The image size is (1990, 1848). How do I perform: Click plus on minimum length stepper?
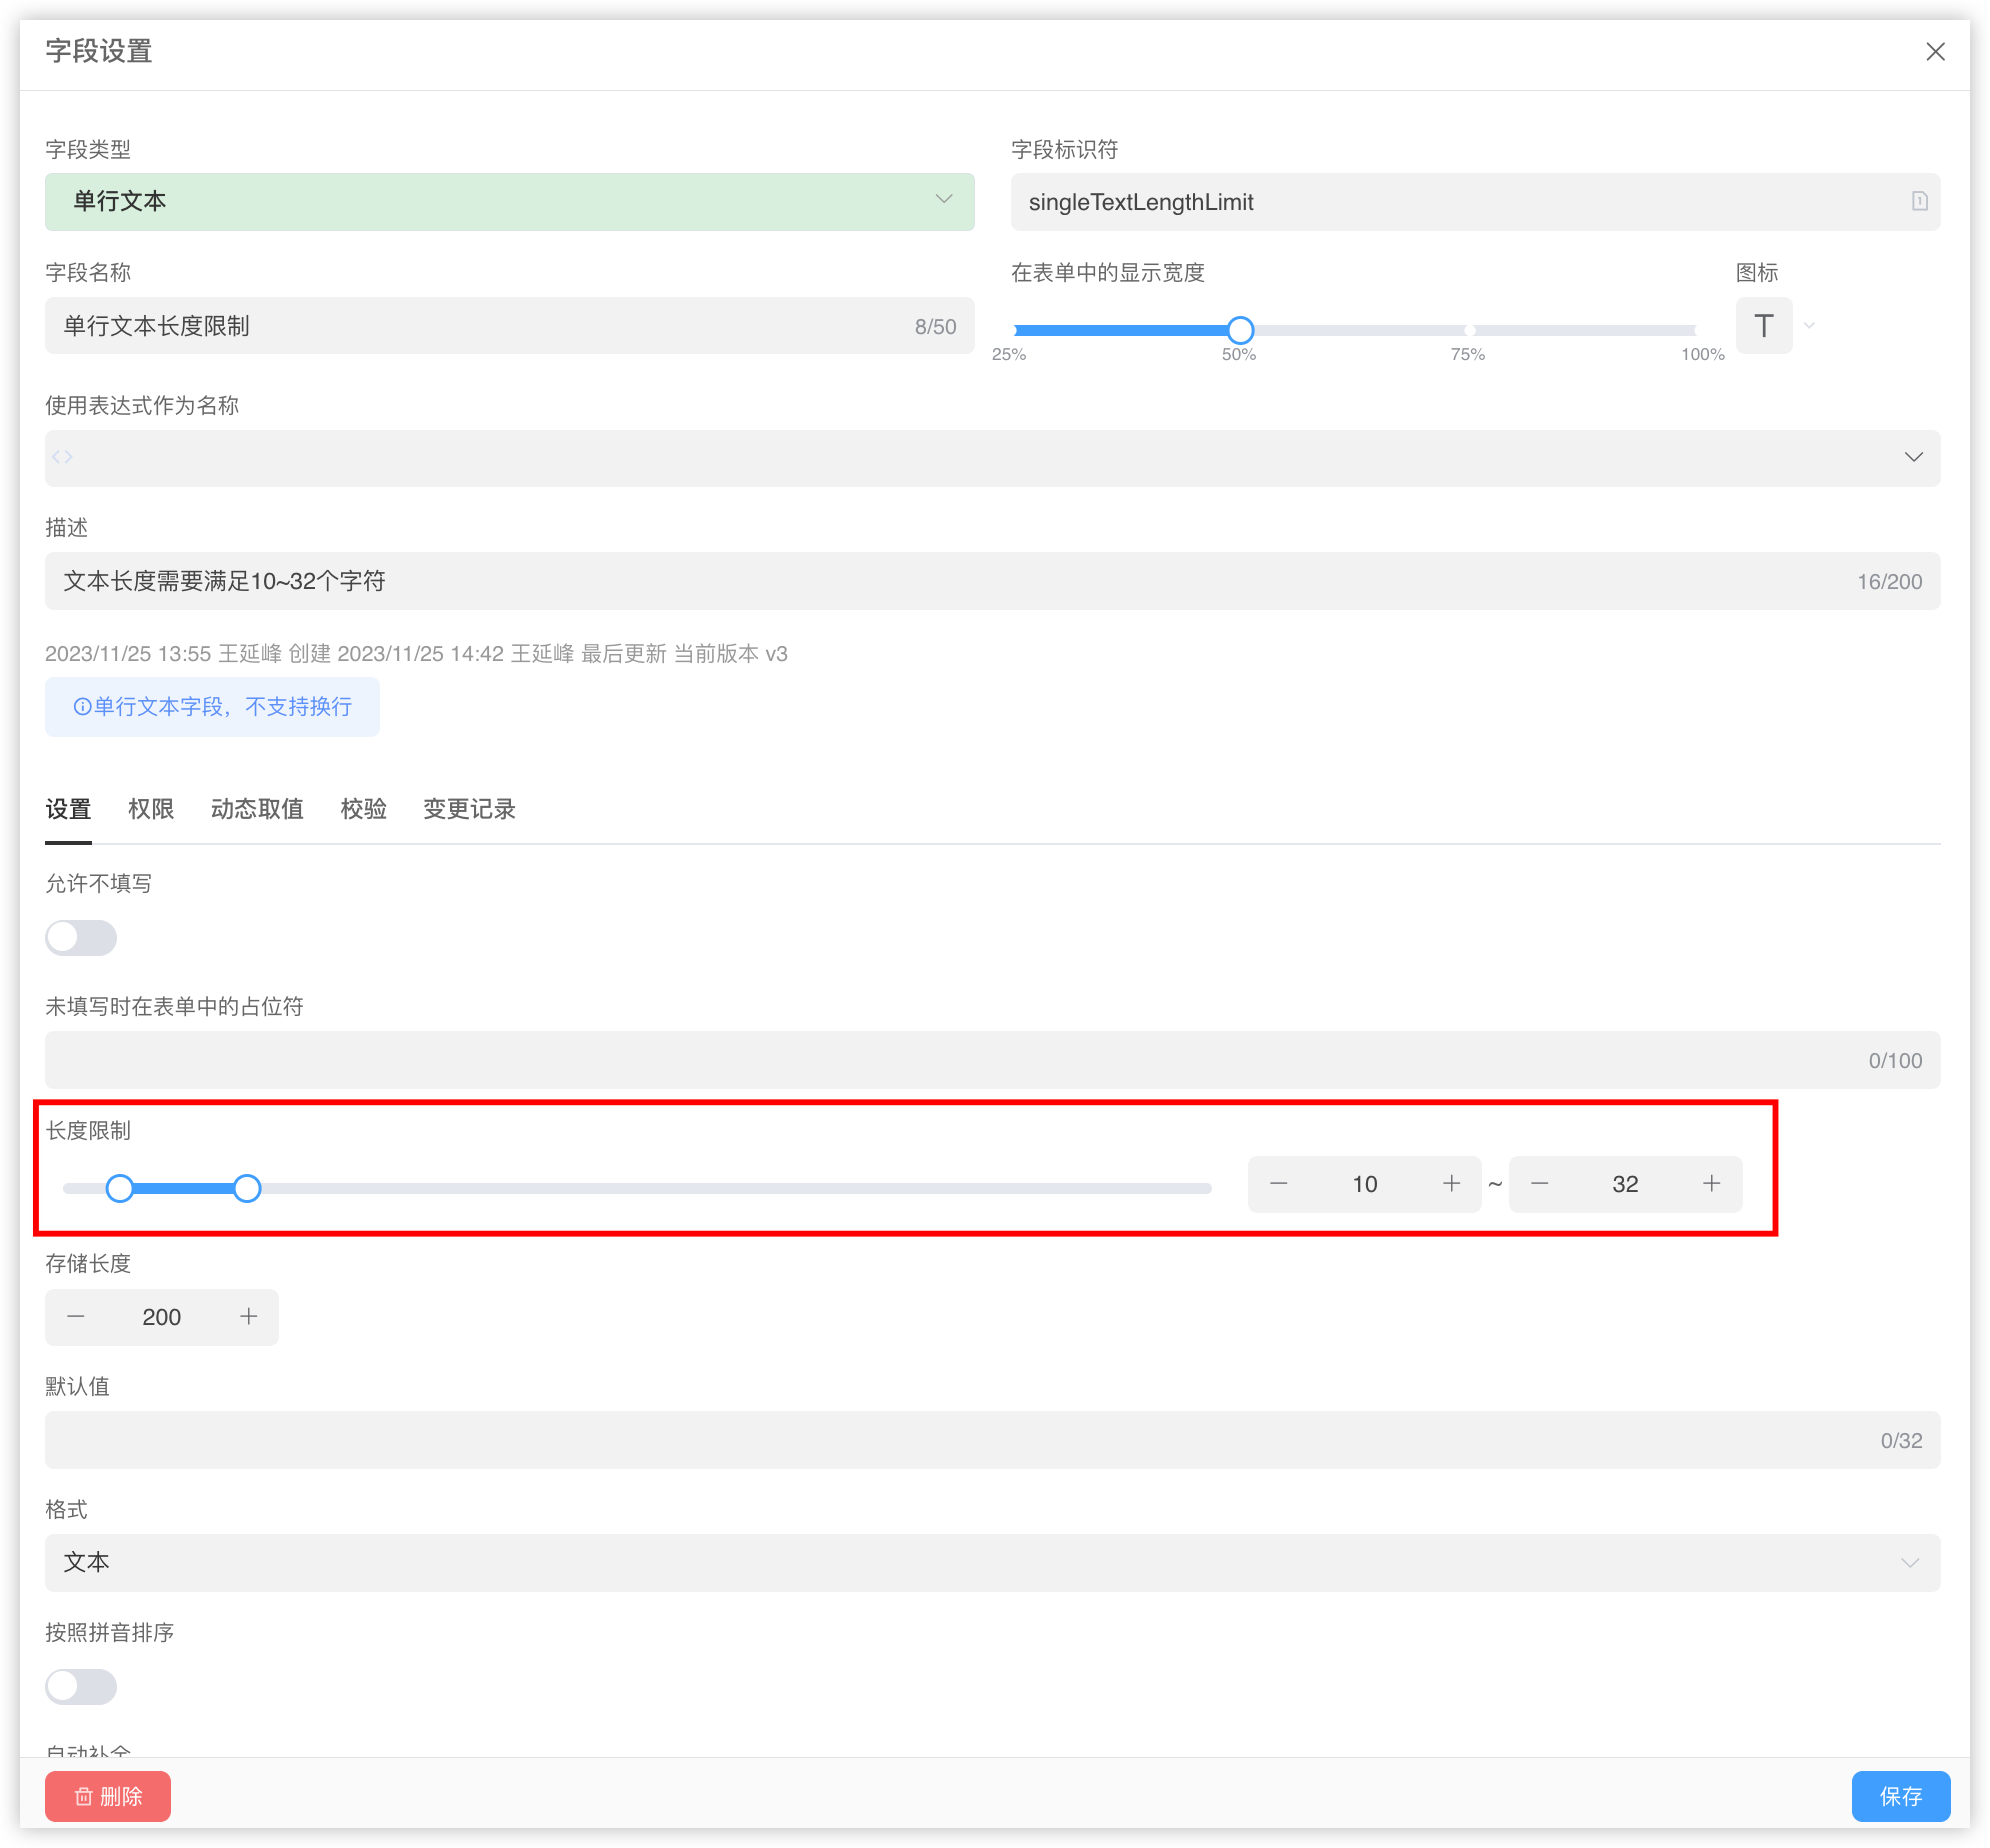click(1451, 1184)
